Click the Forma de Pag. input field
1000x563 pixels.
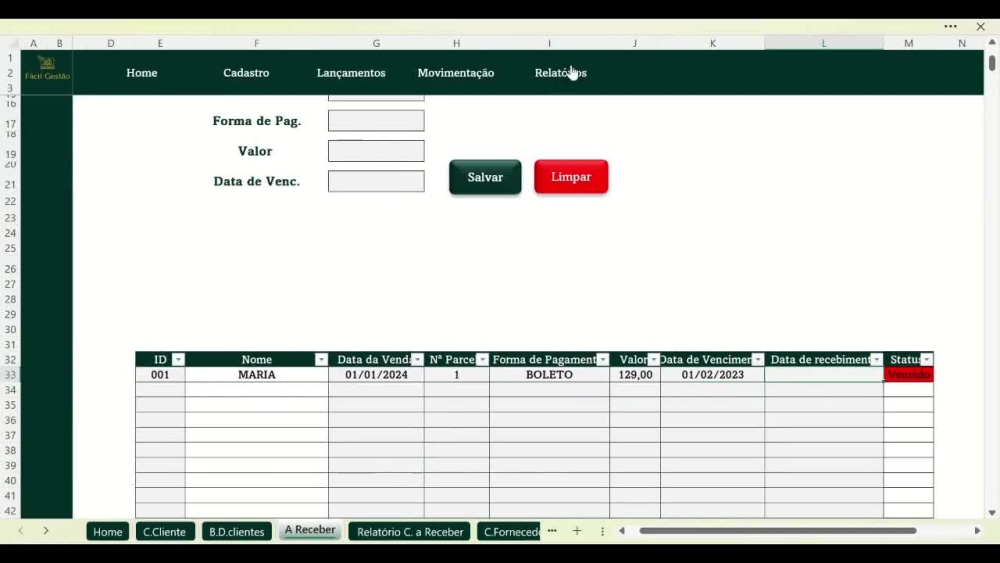point(376,121)
